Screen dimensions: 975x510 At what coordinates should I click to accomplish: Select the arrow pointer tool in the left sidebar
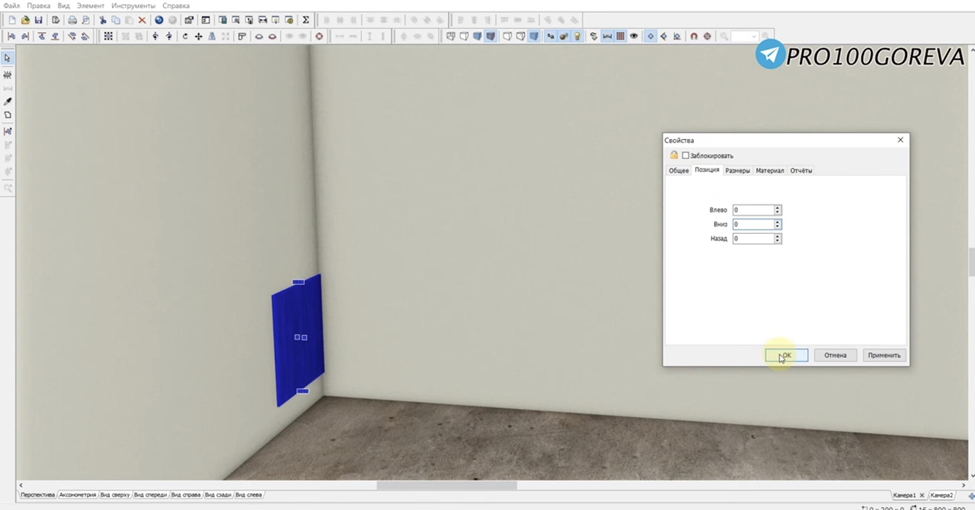coord(7,58)
